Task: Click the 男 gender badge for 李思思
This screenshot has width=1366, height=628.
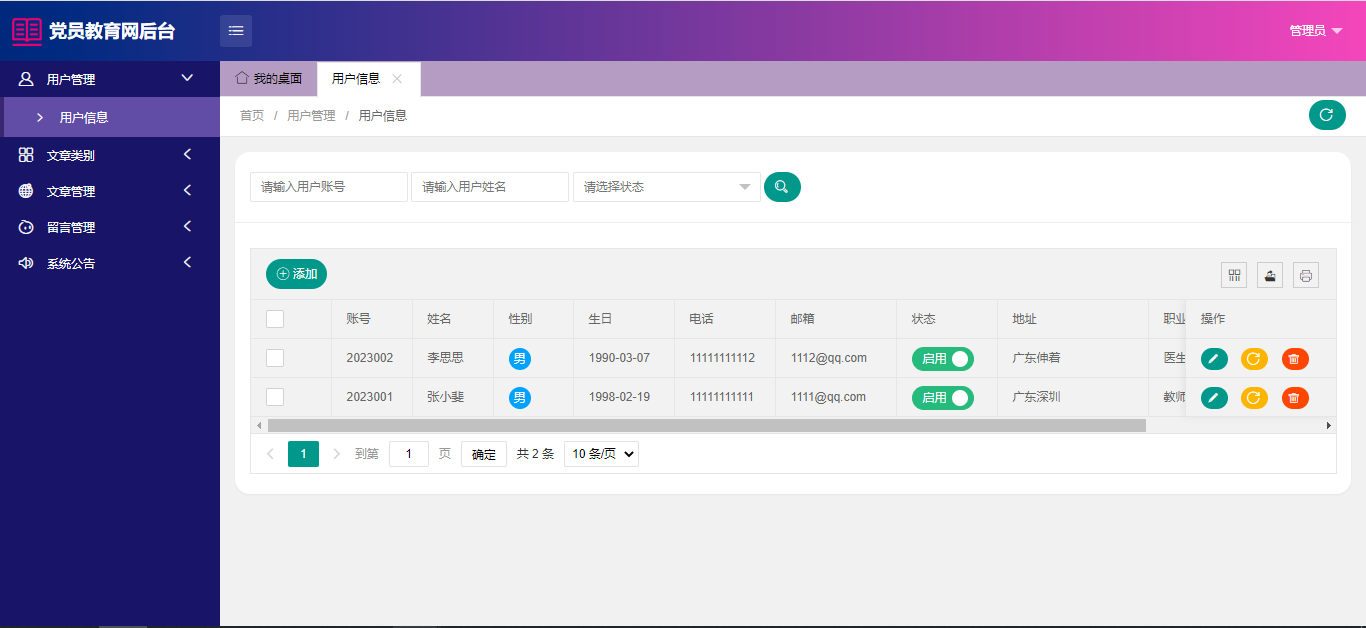Action: (x=520, y=359)
